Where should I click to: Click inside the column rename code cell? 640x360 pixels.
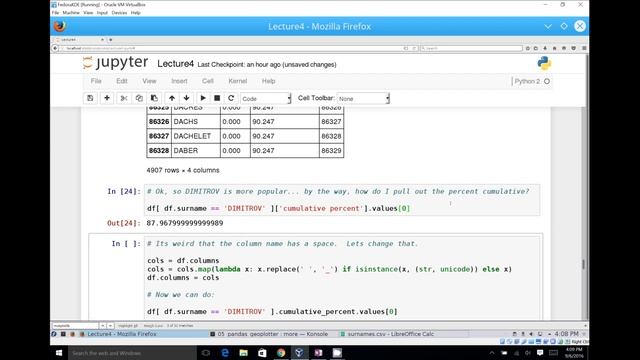click(342, 278)
